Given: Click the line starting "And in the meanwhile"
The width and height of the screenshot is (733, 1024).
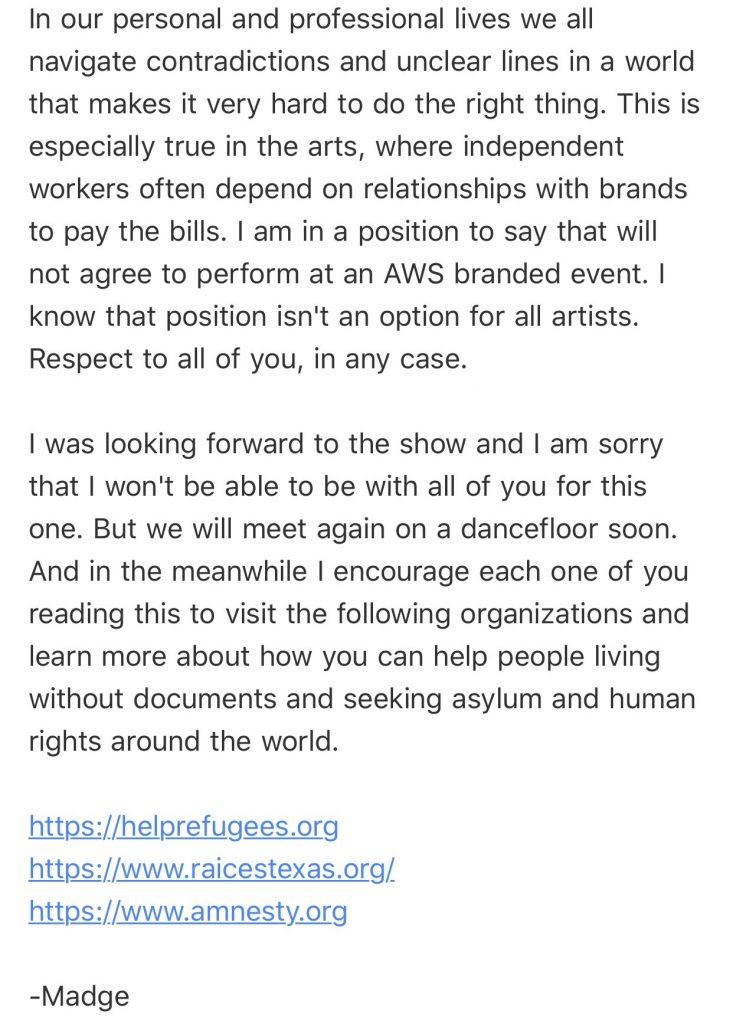Looking at the screenshot, I should [x=360, y=572].
